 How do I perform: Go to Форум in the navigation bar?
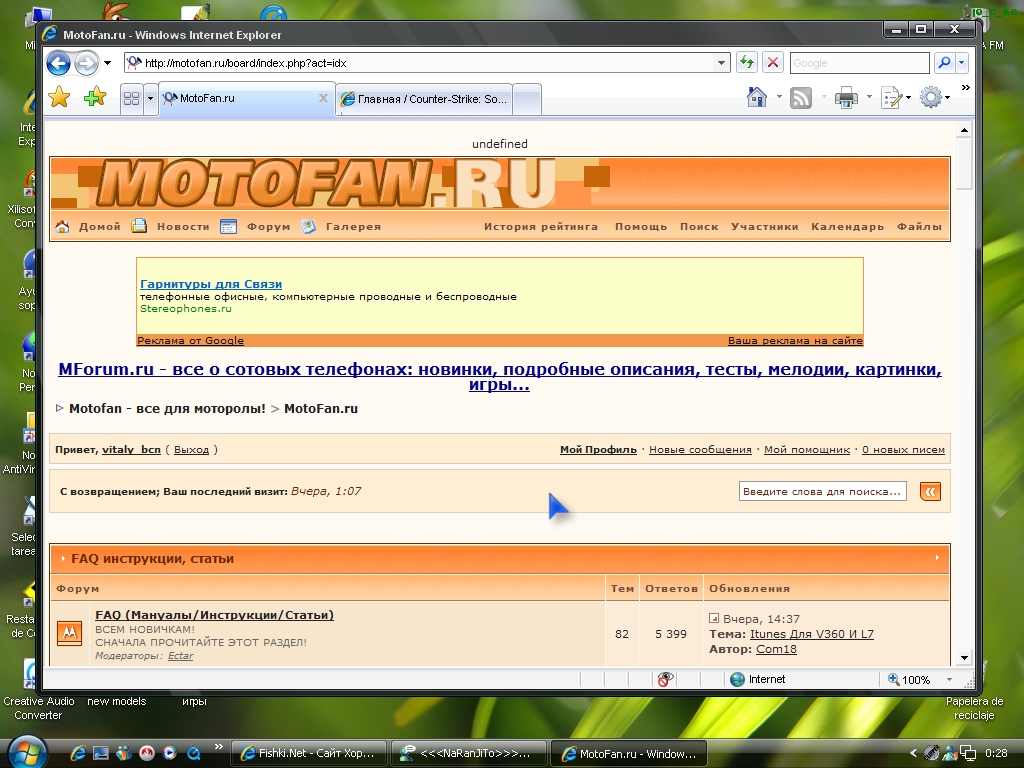pyautogui.click(x=268, y=227)
